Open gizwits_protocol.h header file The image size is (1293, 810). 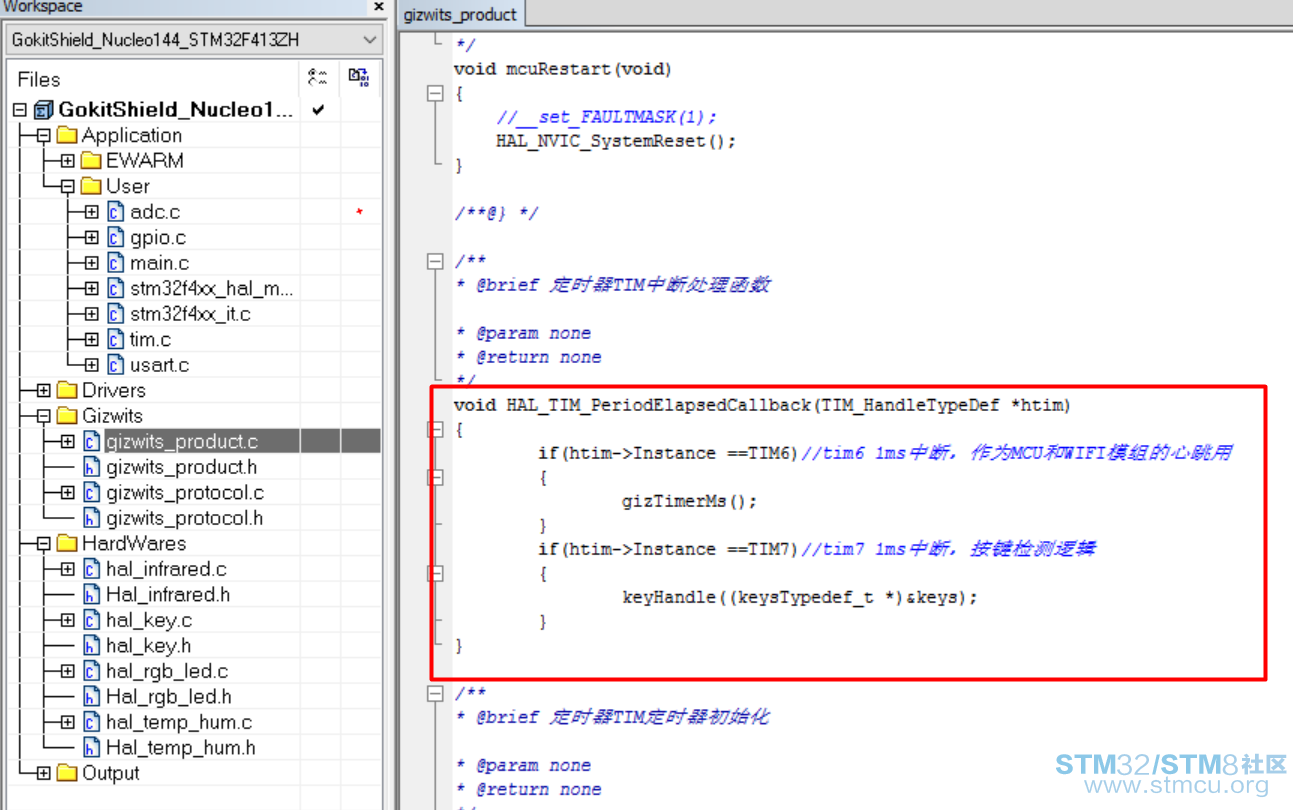184,518
